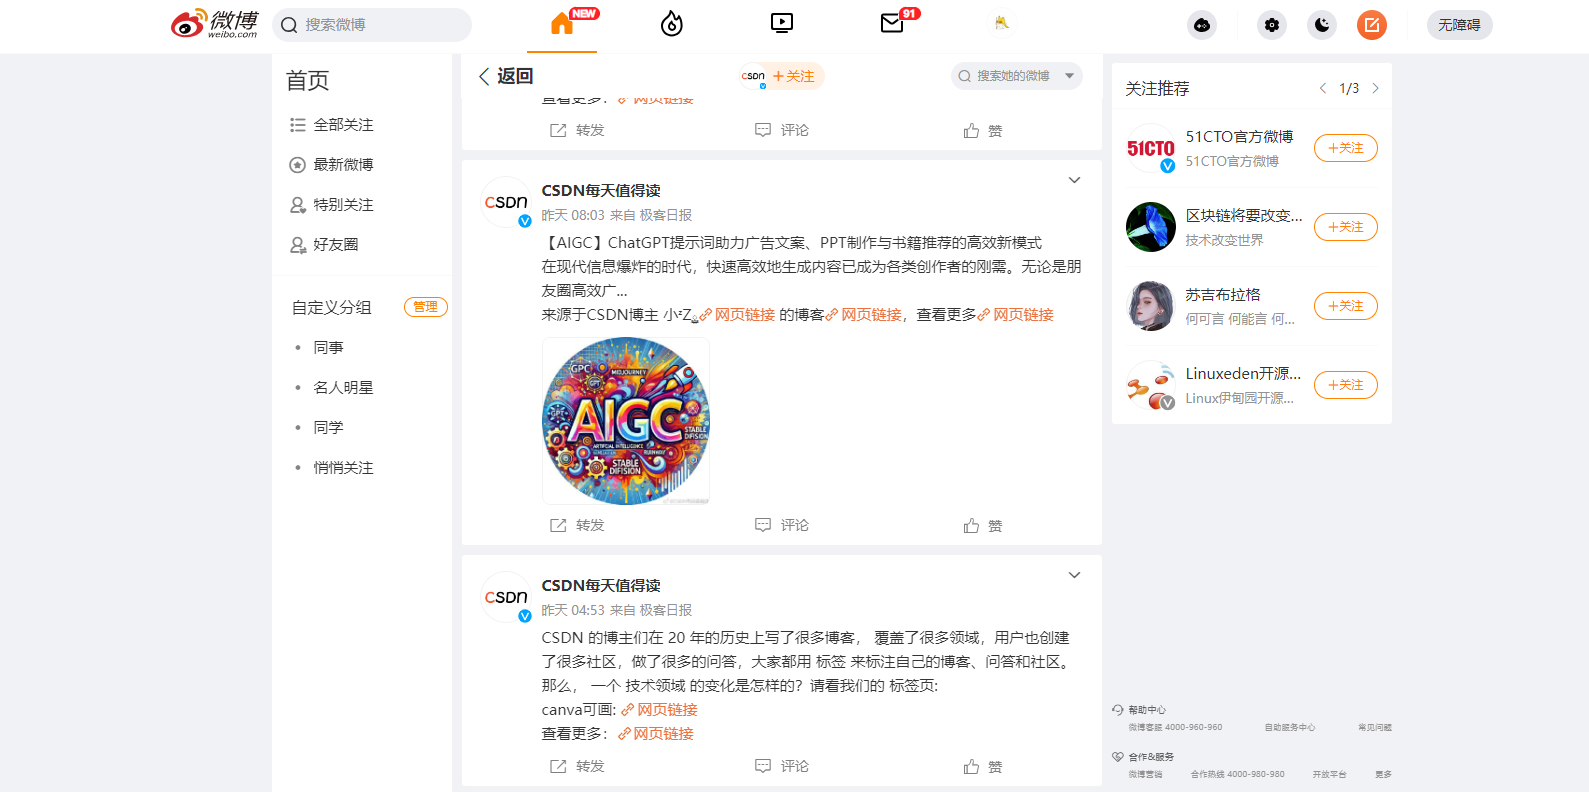Comment on the AIGC post via 评论

tap(782, 525)
